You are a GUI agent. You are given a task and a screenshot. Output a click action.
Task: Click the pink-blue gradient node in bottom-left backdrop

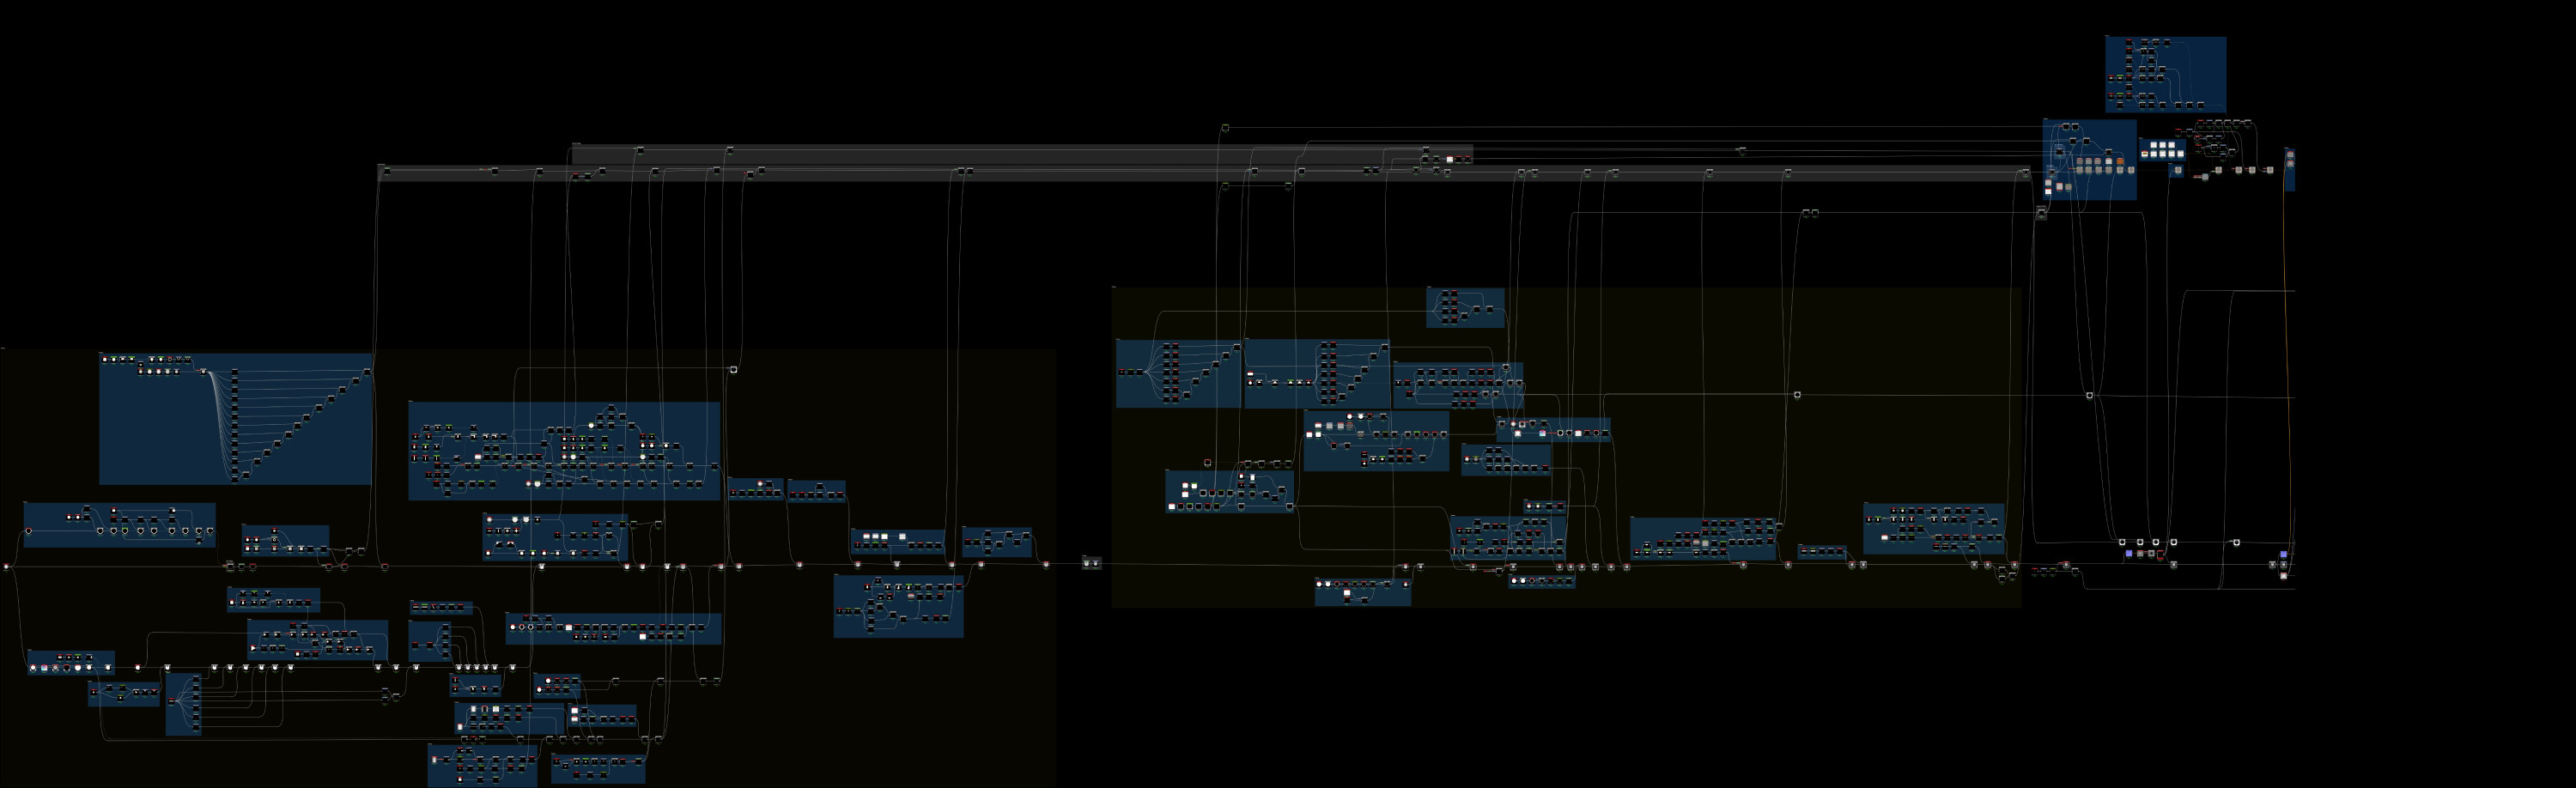pos(44,668)
